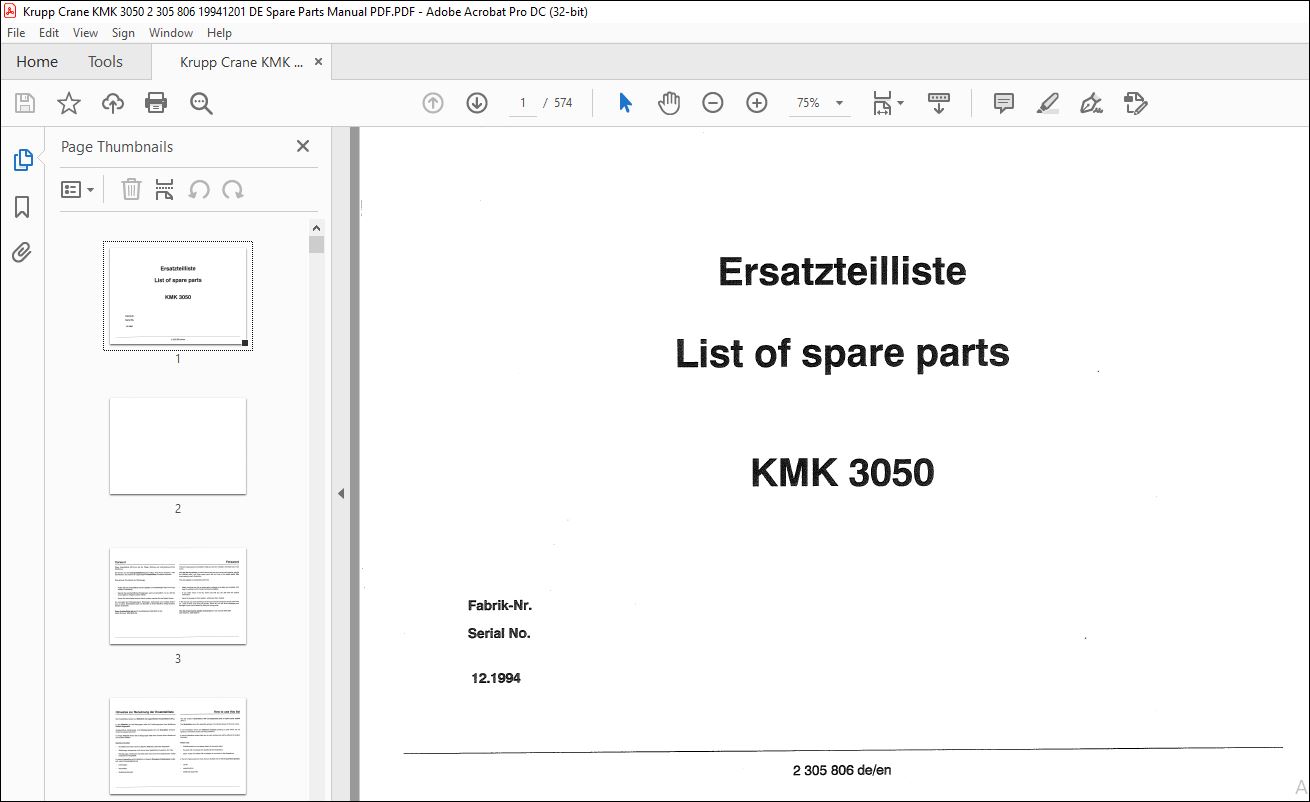Upload the file to cloud
The height and width of the screenshot is (802, 1310).
113,103
